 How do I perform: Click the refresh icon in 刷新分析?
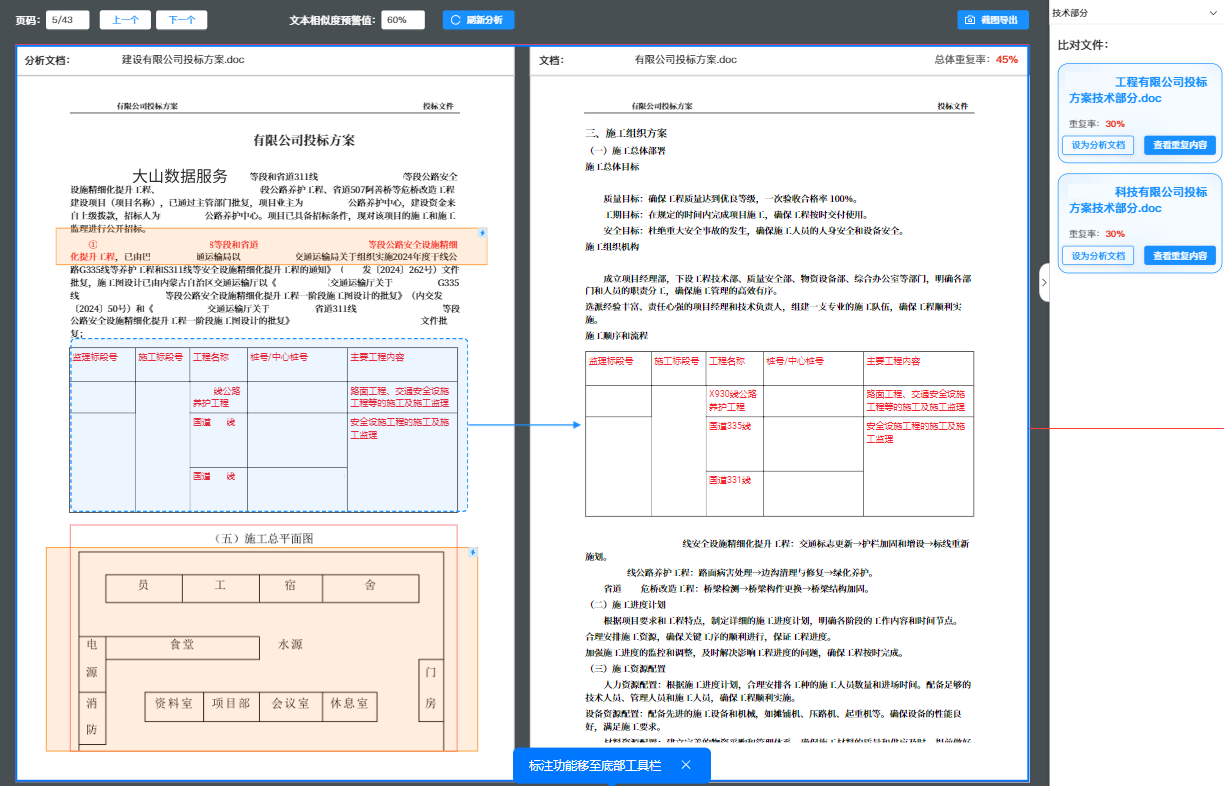456,20
